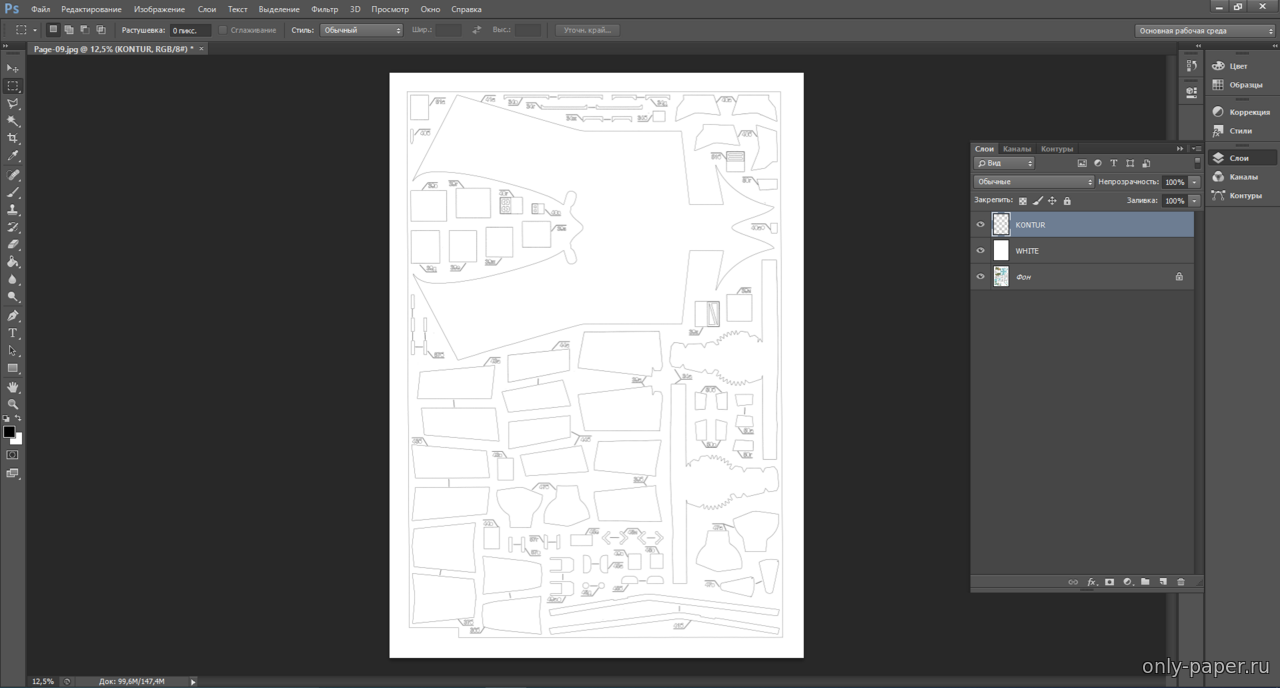Select the Magic Wand tool

pyautogui.click(x=13, y=121)
